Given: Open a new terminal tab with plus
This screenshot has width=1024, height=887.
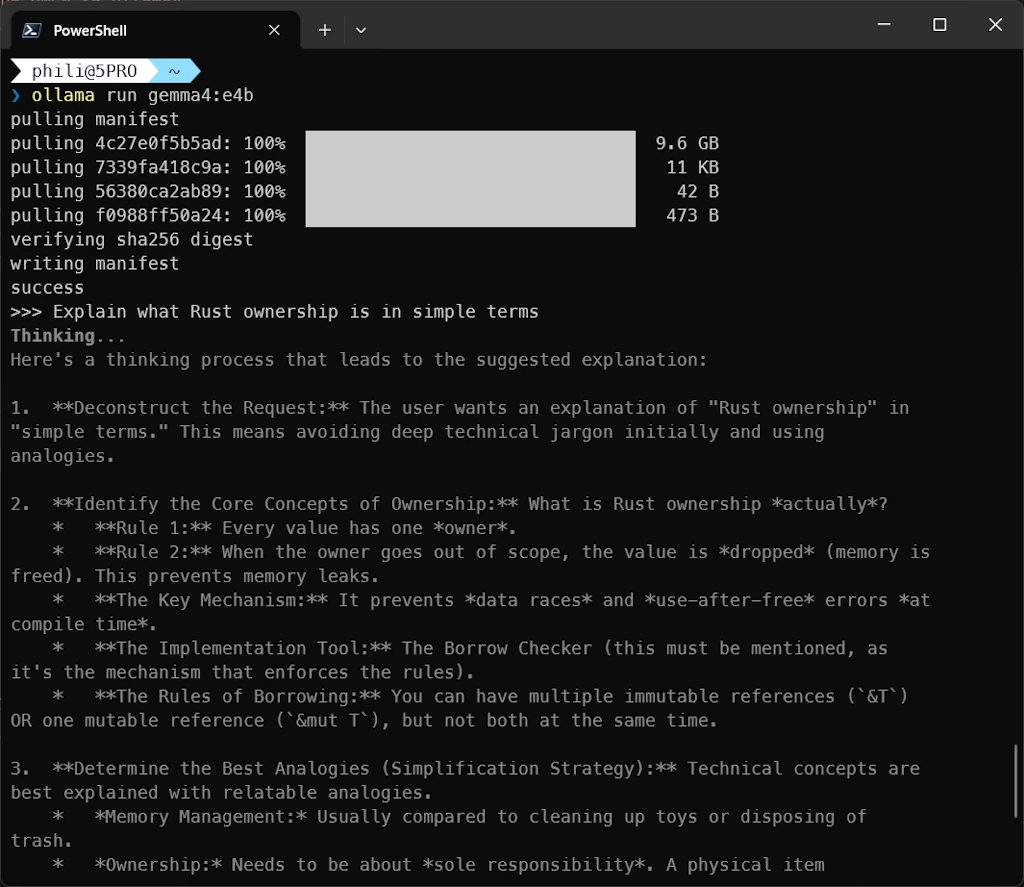Looking at the screenshot, I should [x=325, y=30].
